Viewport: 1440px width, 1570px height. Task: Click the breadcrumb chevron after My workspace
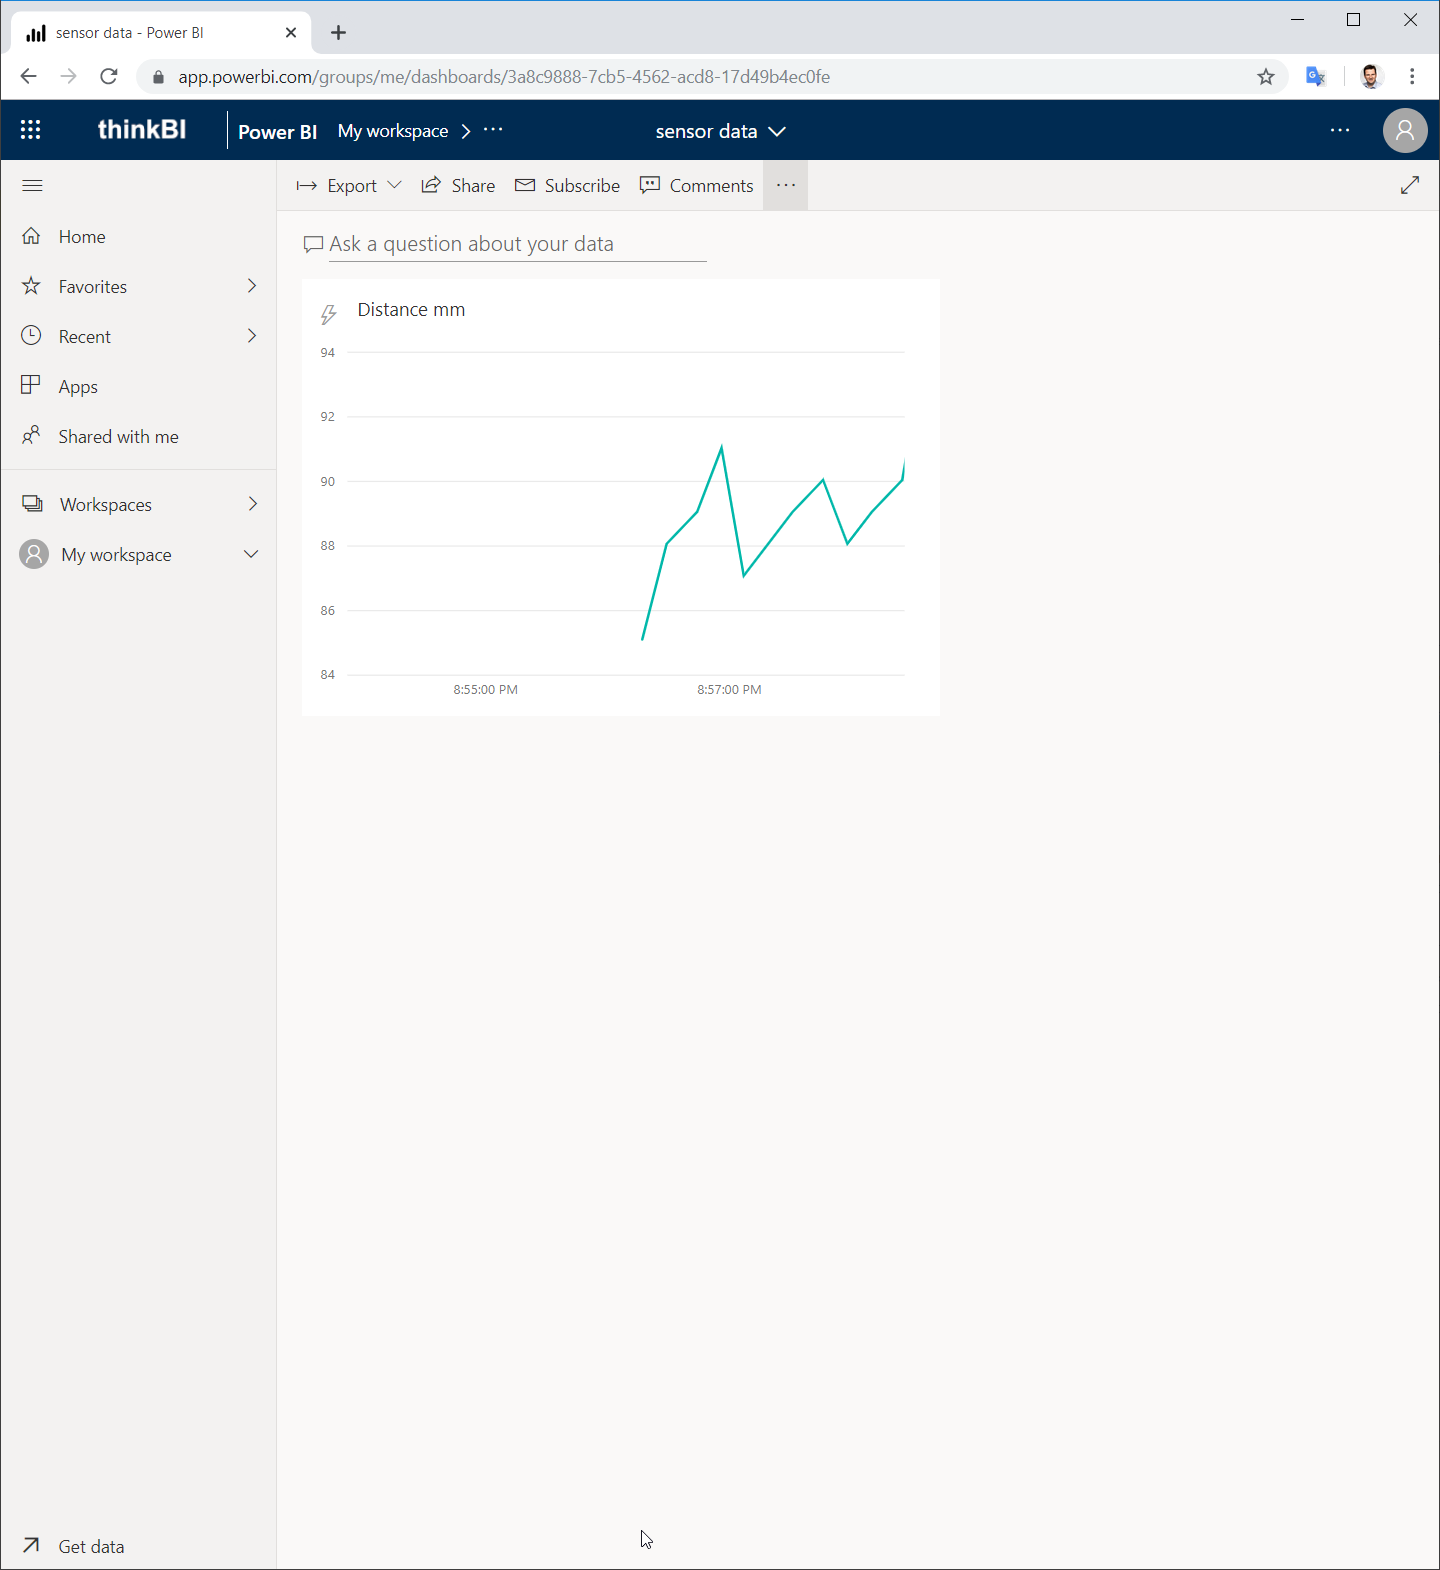[465, 131]
